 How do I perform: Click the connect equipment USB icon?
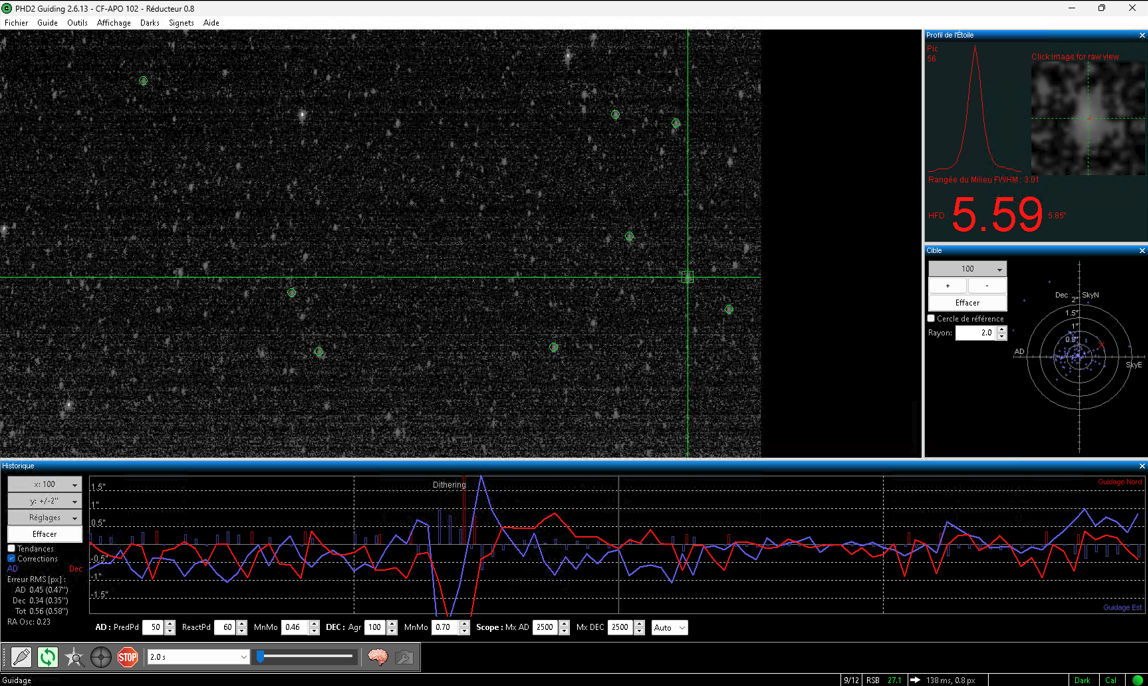21,657
